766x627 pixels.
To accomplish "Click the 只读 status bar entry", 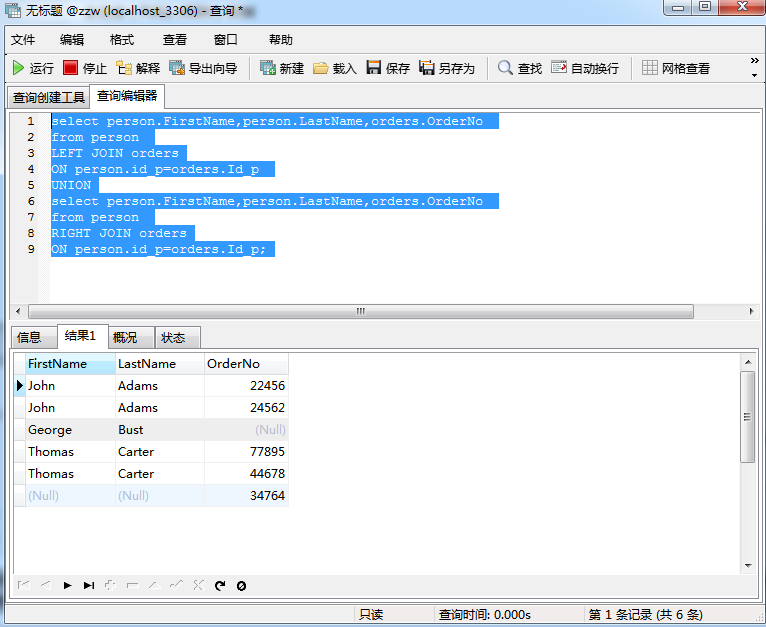I will tap(371, 614).
